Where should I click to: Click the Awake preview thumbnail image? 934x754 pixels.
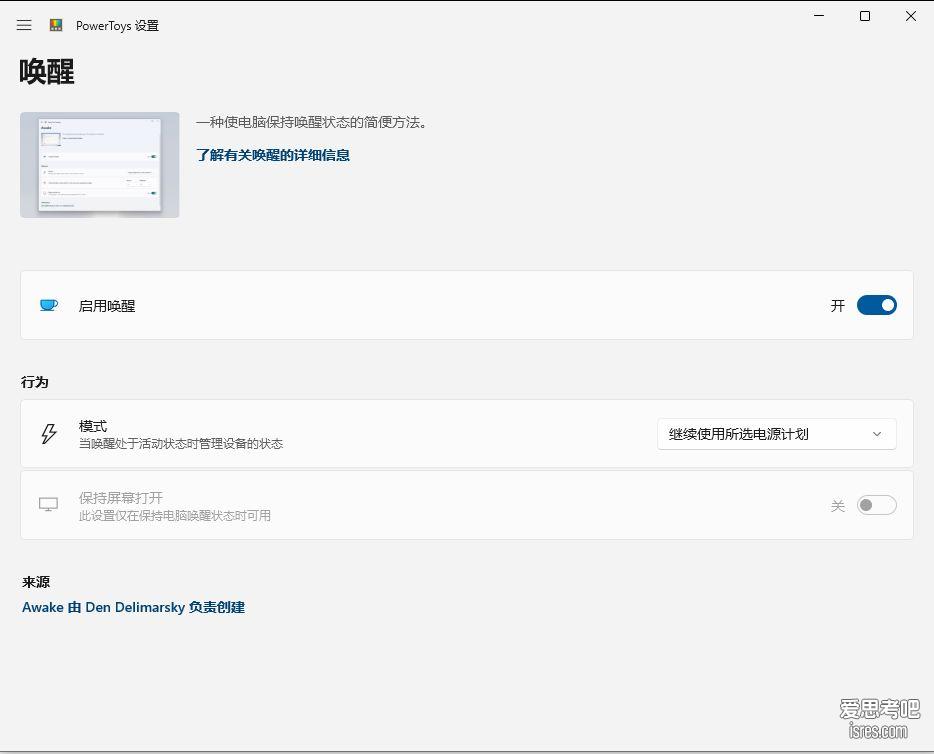[x=99, y=165]
